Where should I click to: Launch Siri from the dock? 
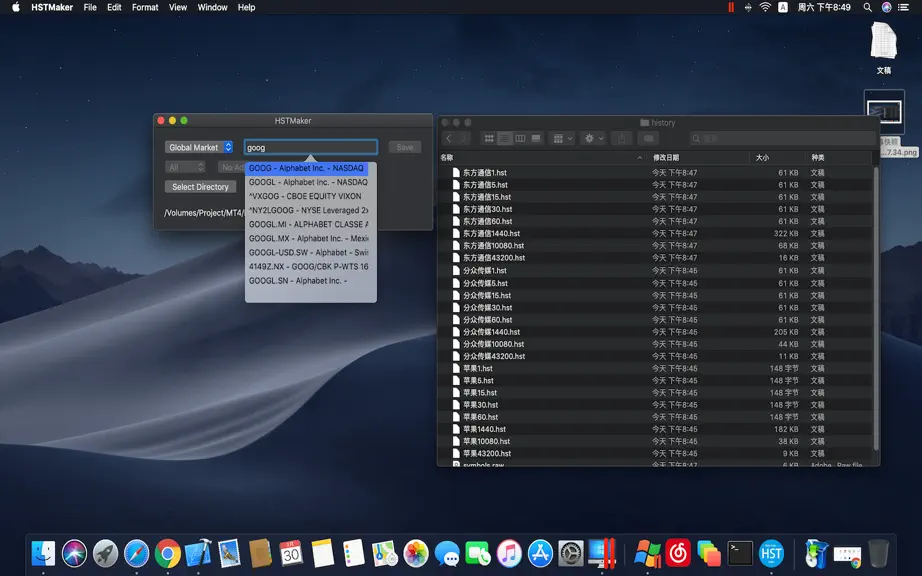(74, 554)
